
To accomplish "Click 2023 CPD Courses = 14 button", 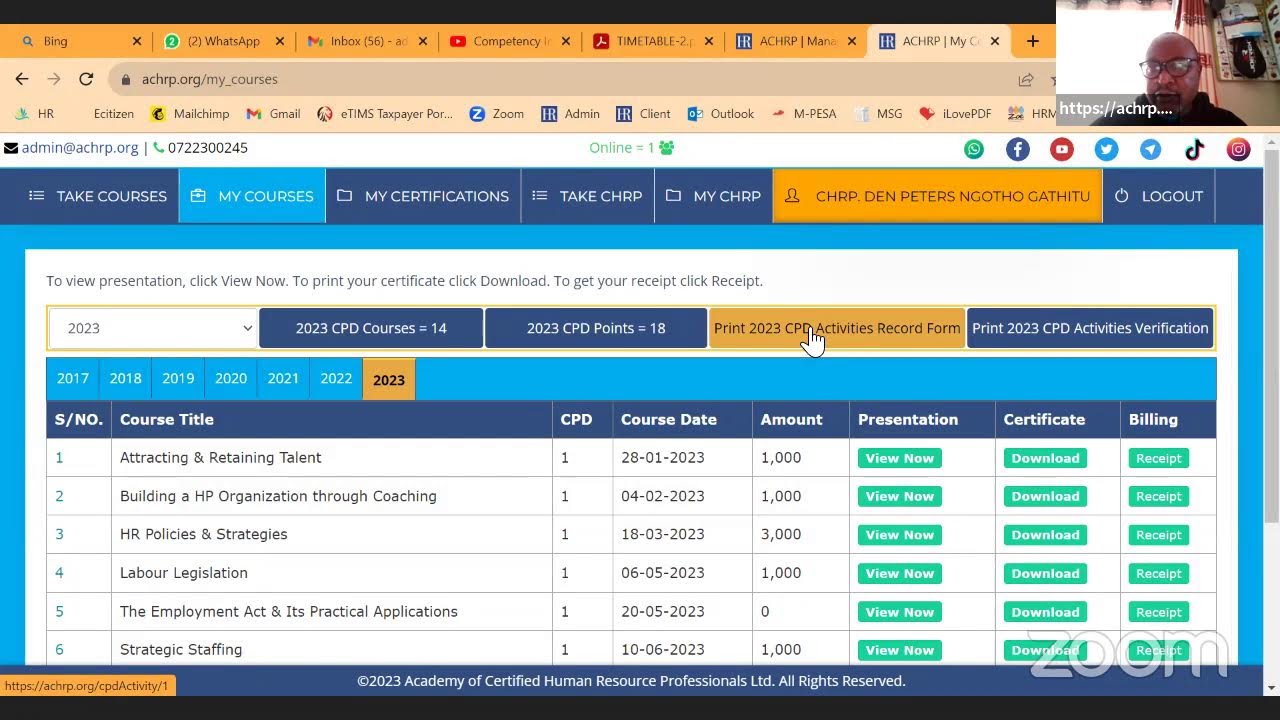I will tap(371, 328).
